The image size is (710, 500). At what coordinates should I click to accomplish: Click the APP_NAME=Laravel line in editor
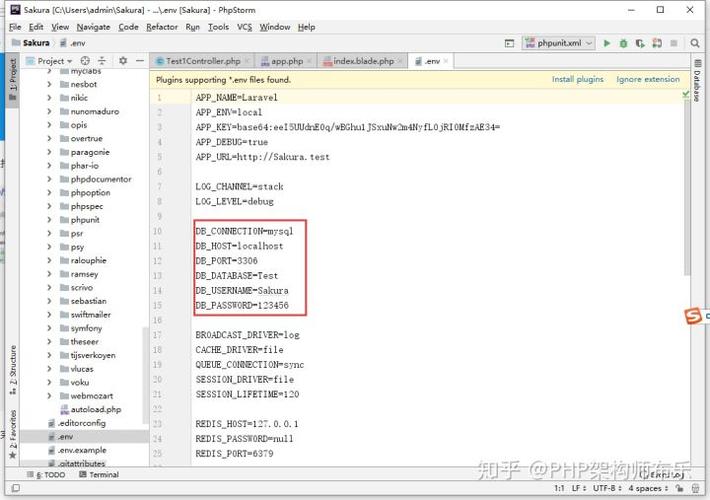[236, 97]
